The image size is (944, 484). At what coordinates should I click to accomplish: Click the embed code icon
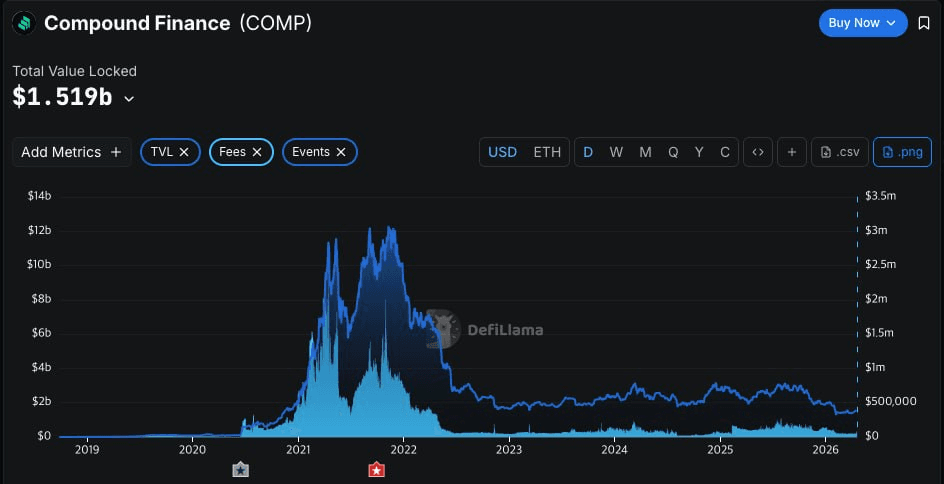point(758,152)
